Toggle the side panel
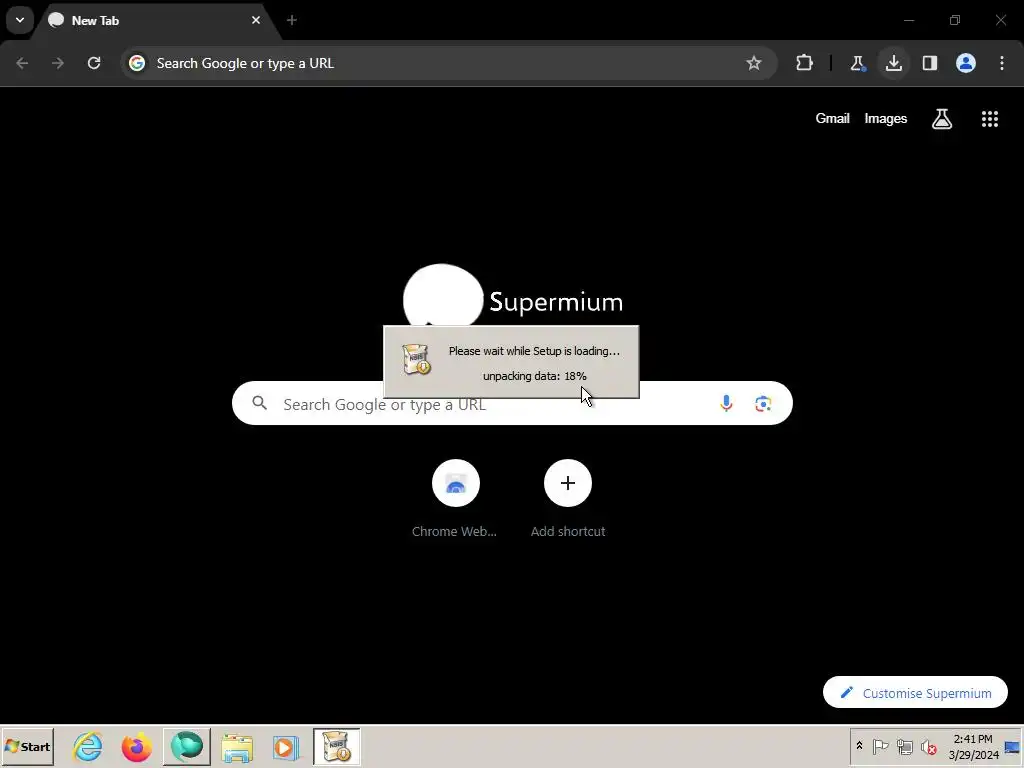Image resolution: width=1024 pixels, height=768 pixels. pyautogui.click(x=930, y=63)
